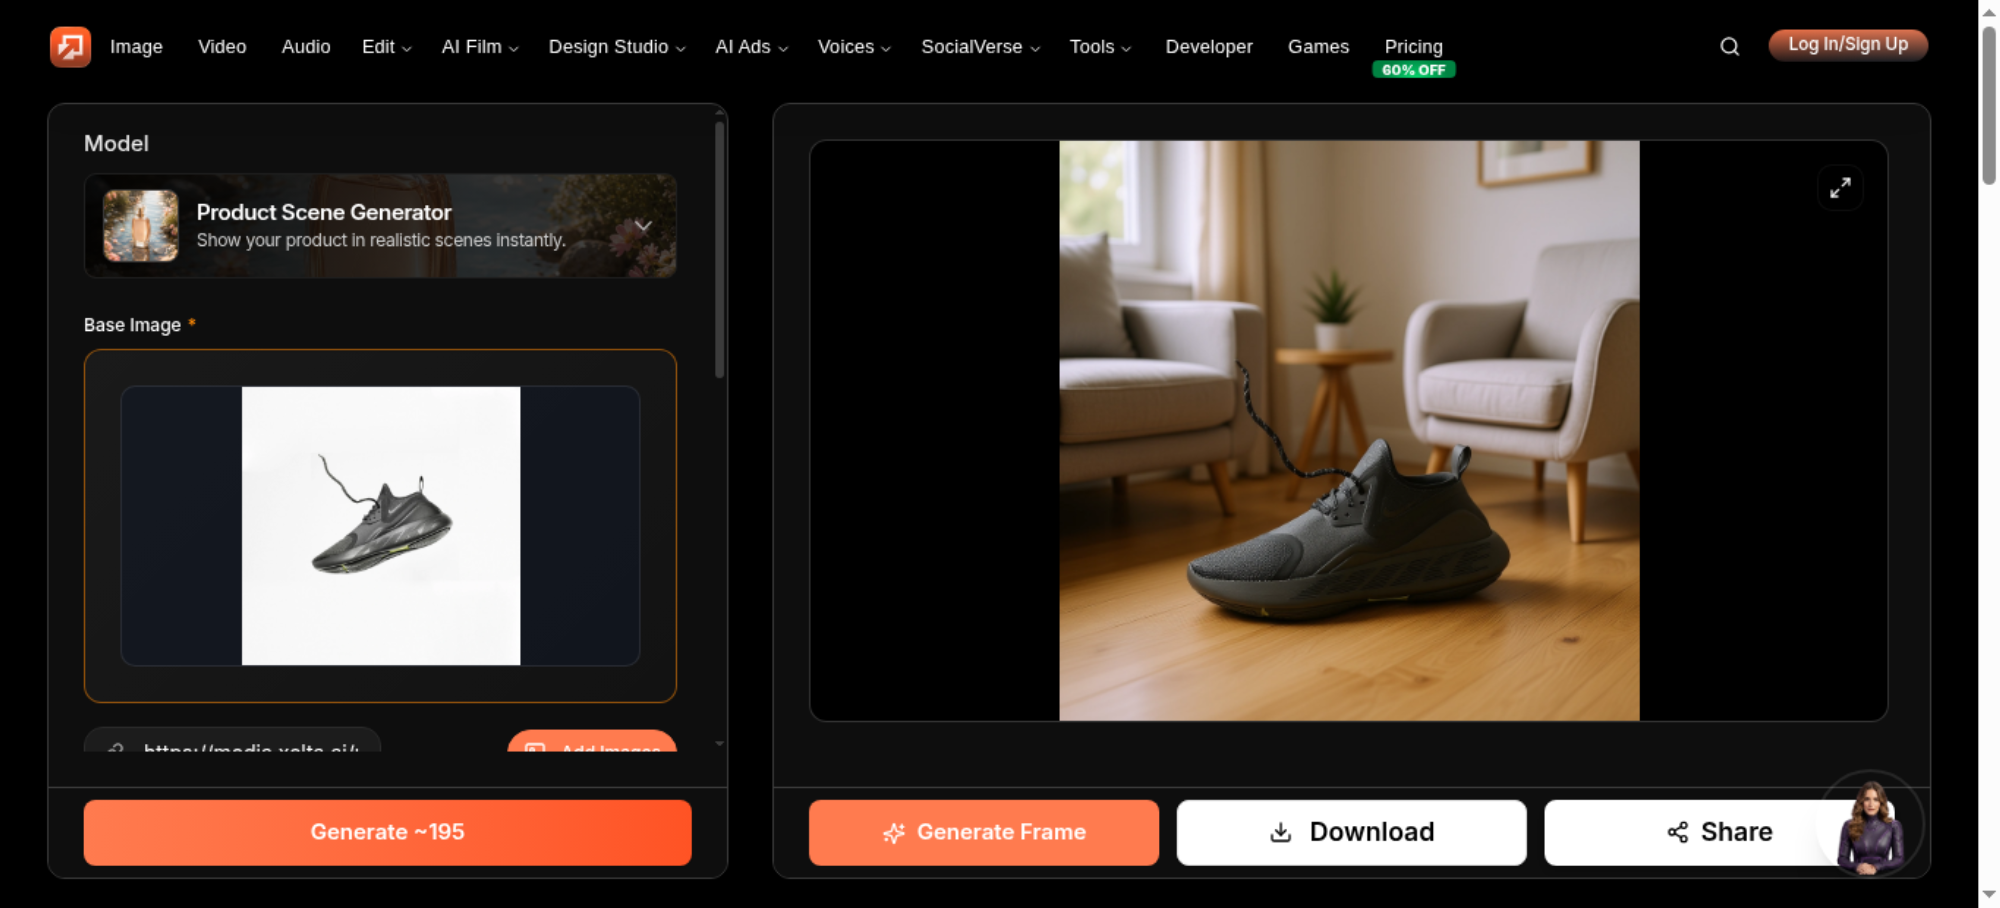Open Pricing with 60% OFF badge
The width and height of the screenshot is (2000, 908).
1413,56
